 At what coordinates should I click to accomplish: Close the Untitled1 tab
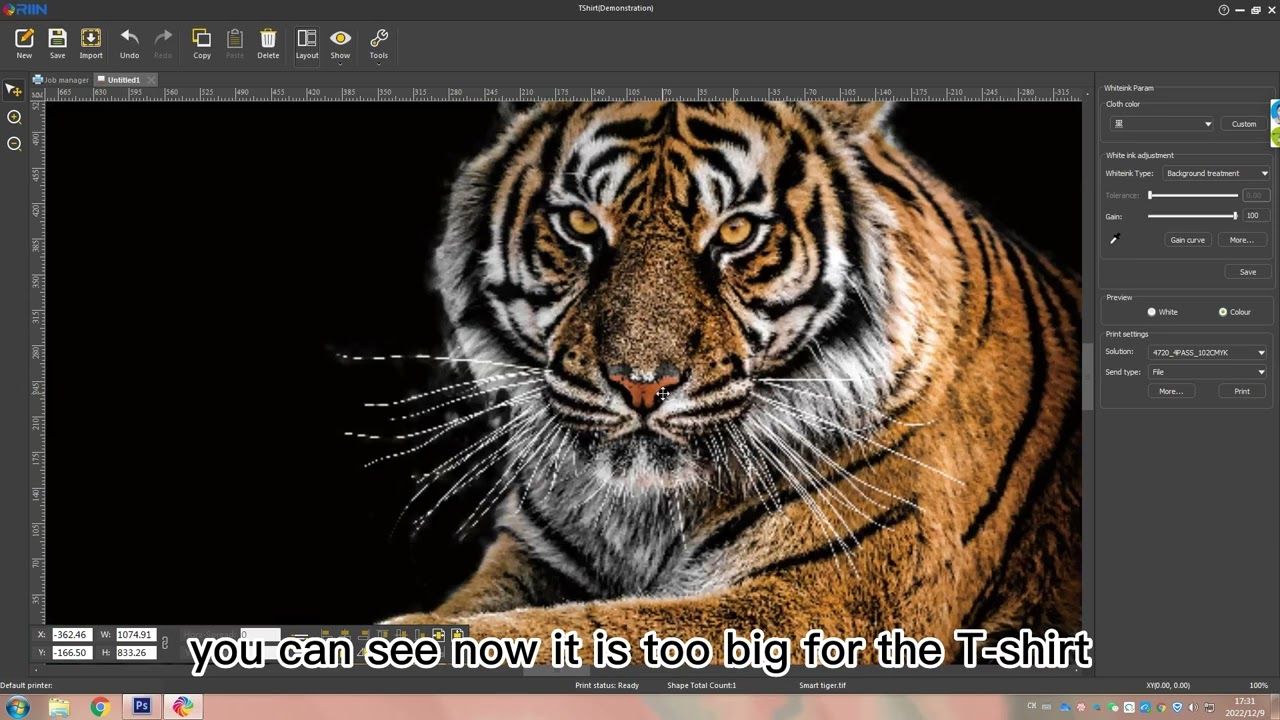(151, 80)
